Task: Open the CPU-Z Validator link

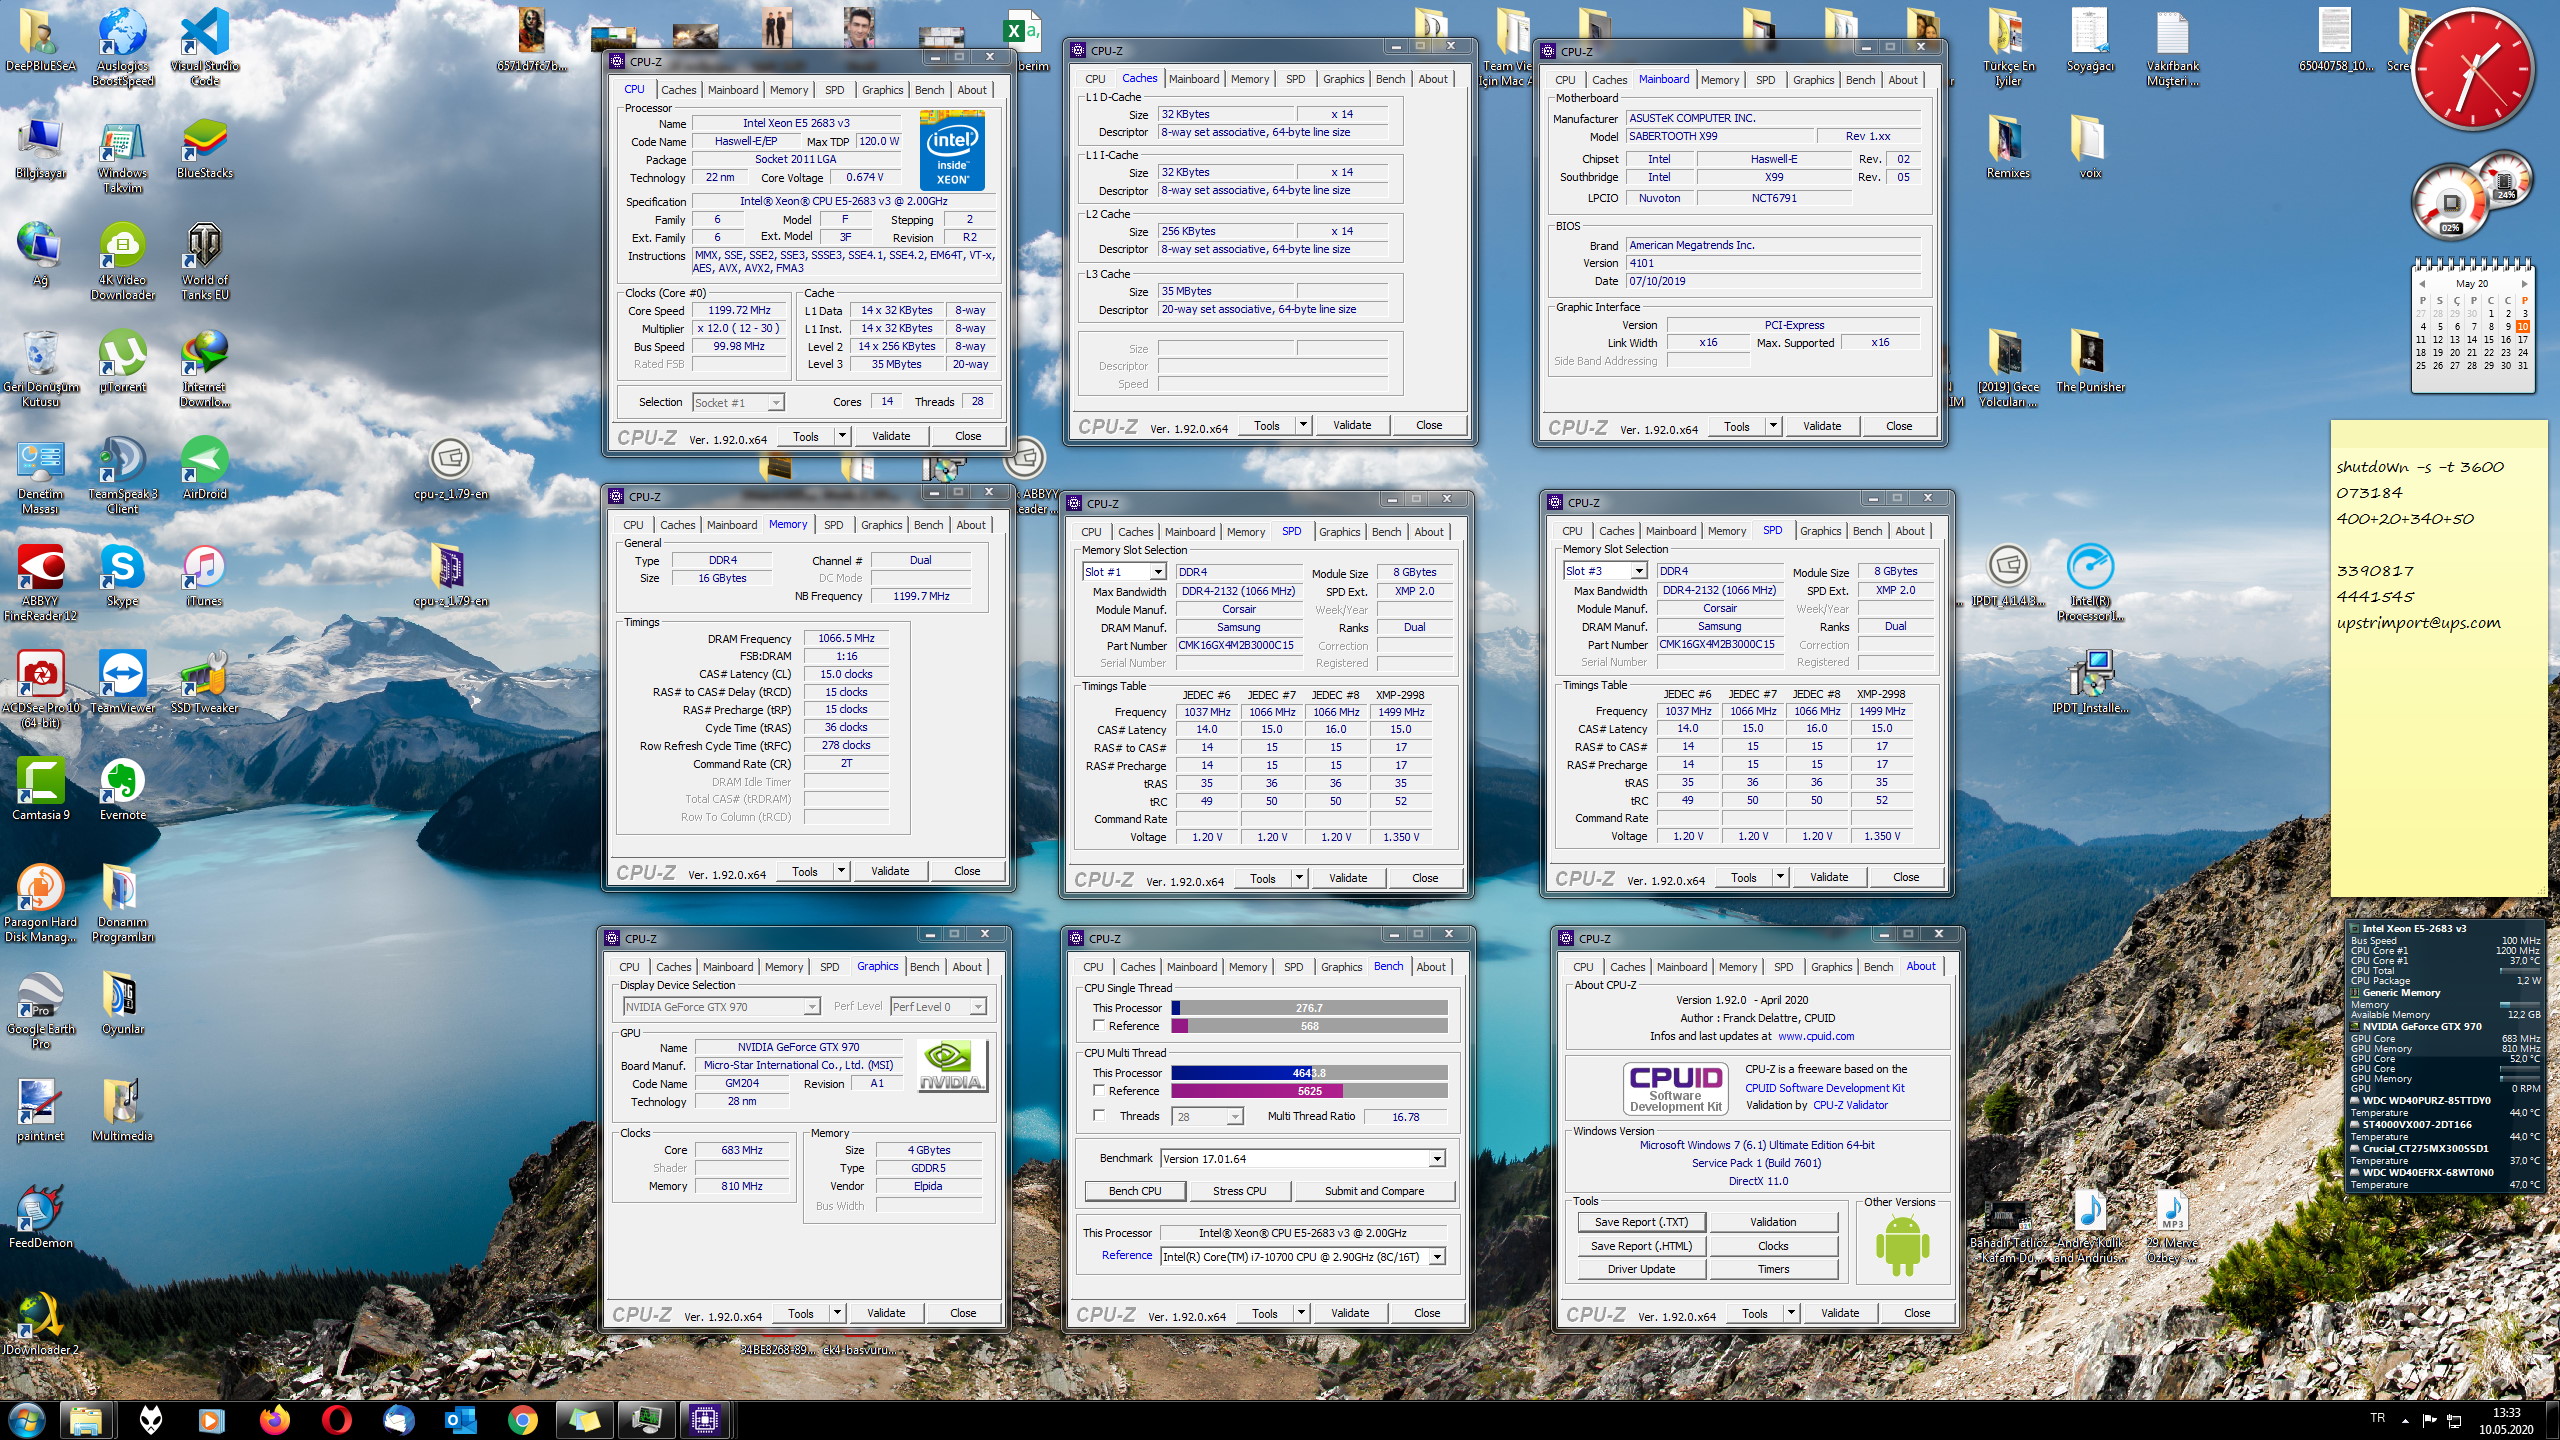Action: (1850, 1105)
